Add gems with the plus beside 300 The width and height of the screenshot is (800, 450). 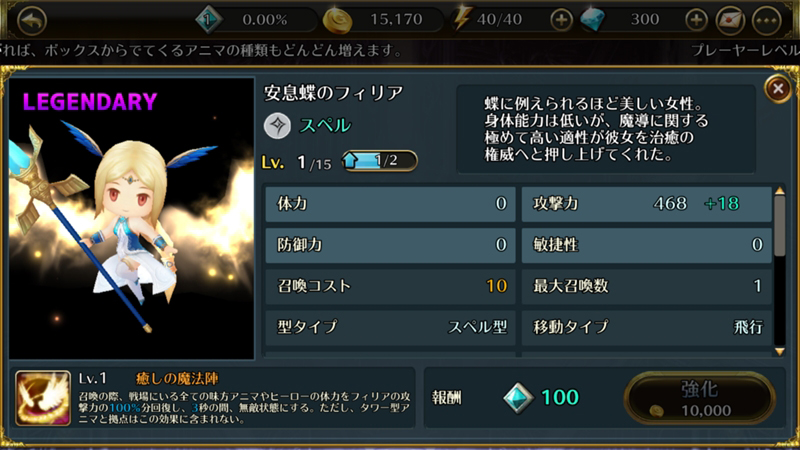point(696,20)
